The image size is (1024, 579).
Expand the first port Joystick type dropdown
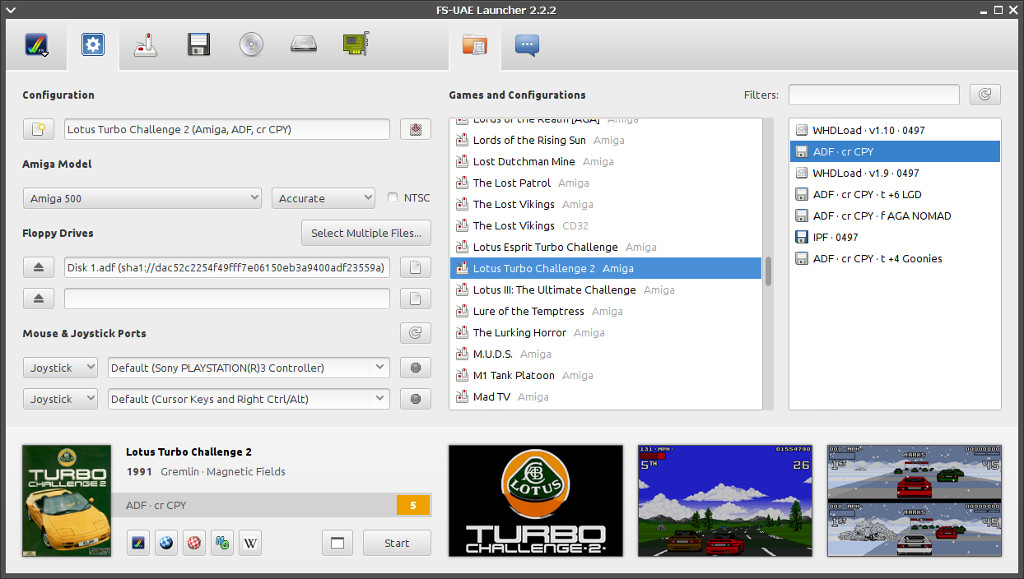[x=60, y=368]
